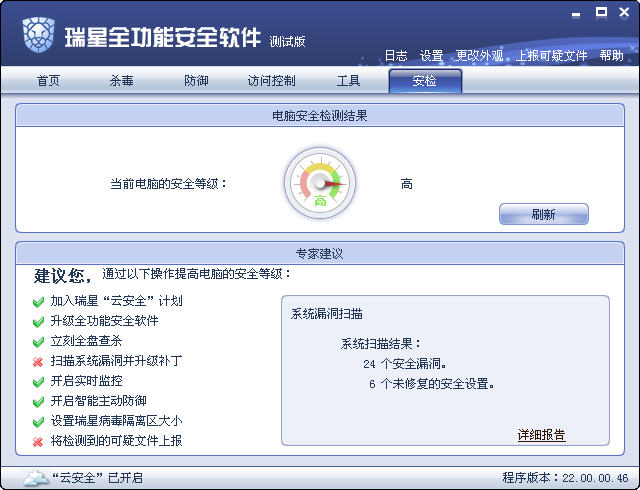Click red cross beside 将检测到的可疑文件上报
The height and width of the screenshot is (490, 640).
[38, 441]
